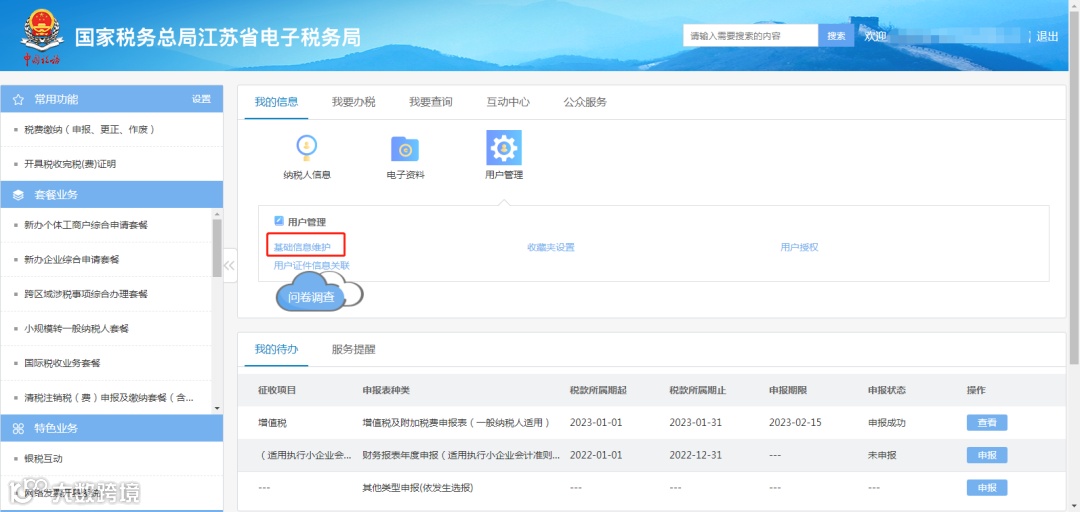This screenshot has height=512, width=1080.
Task: Switch to 公众服务 tab
Action: pyautogui.click(x=585, y=102)
